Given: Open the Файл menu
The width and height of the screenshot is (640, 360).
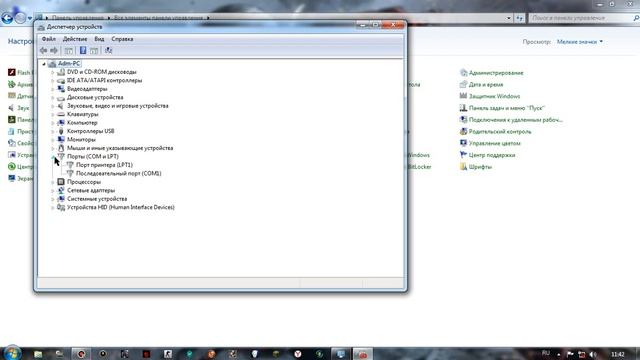Looking at the screenshot, I should (49, 39).
